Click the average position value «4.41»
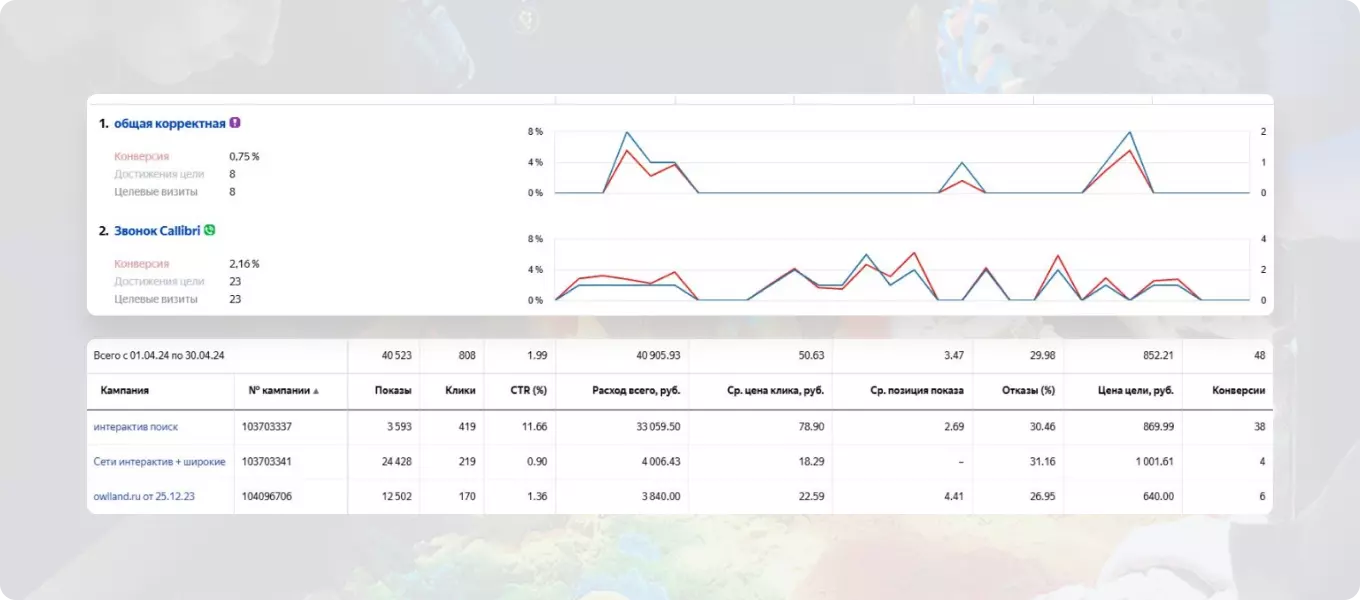The height and width of the screenshot is (600, 1360). pyautogui.click(x=953, y=497)
